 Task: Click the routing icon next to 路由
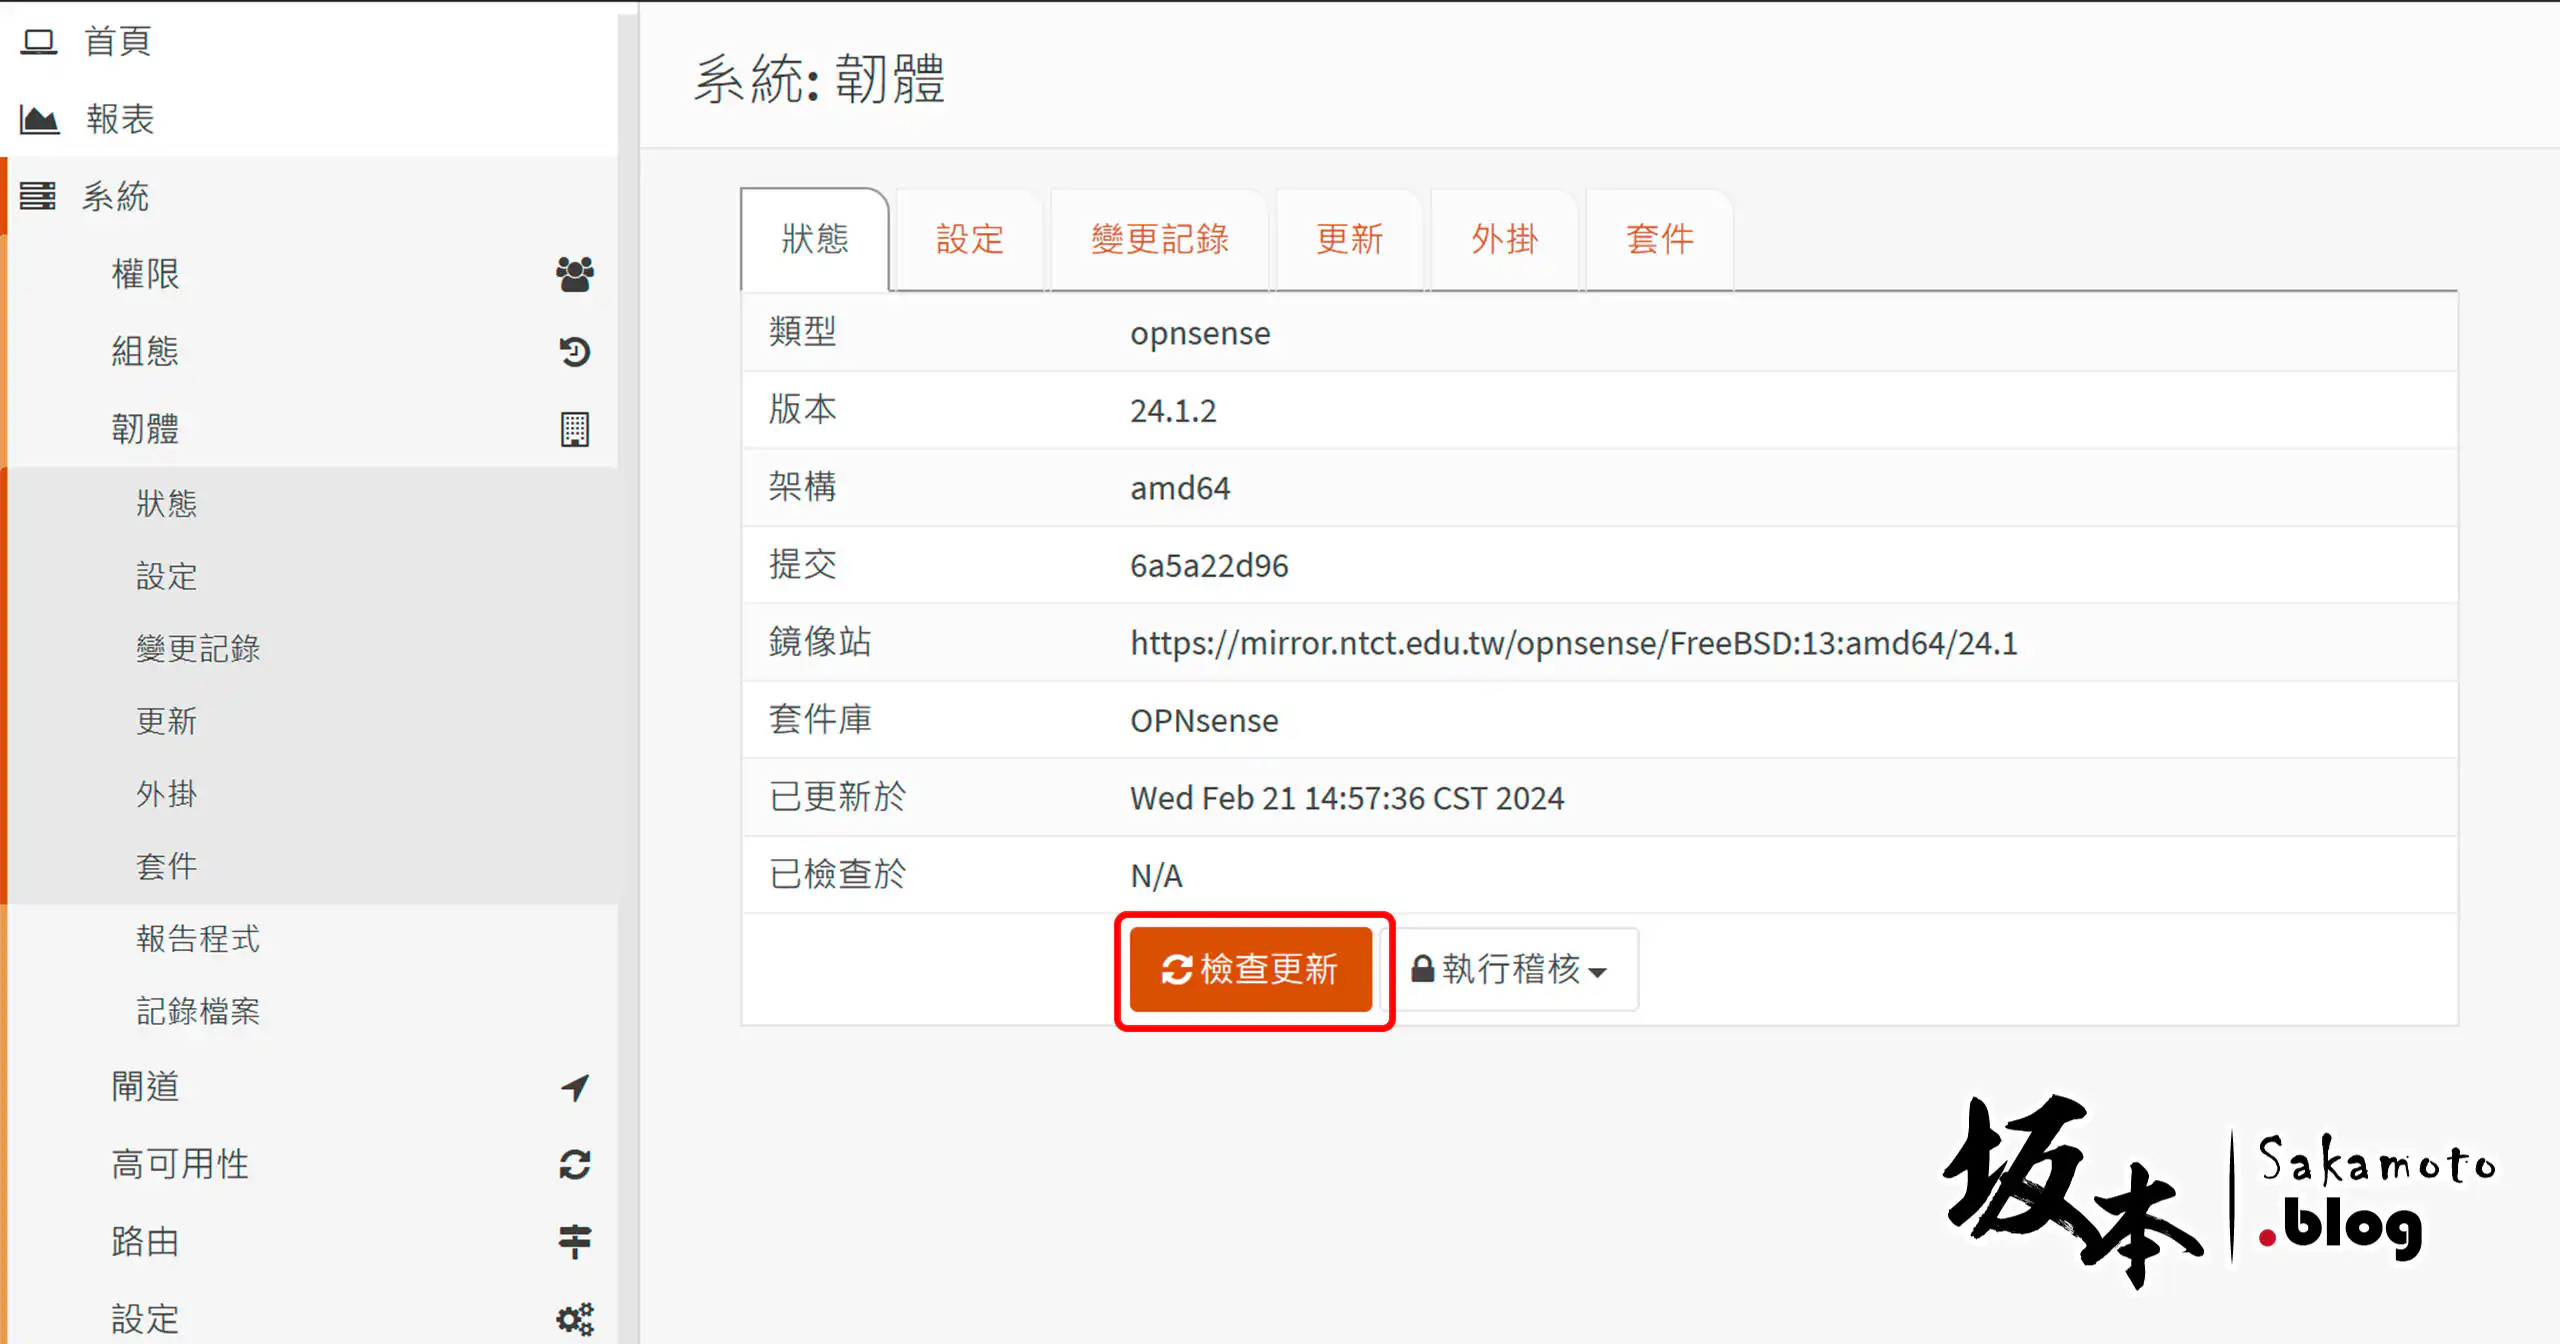(574, 1240)
